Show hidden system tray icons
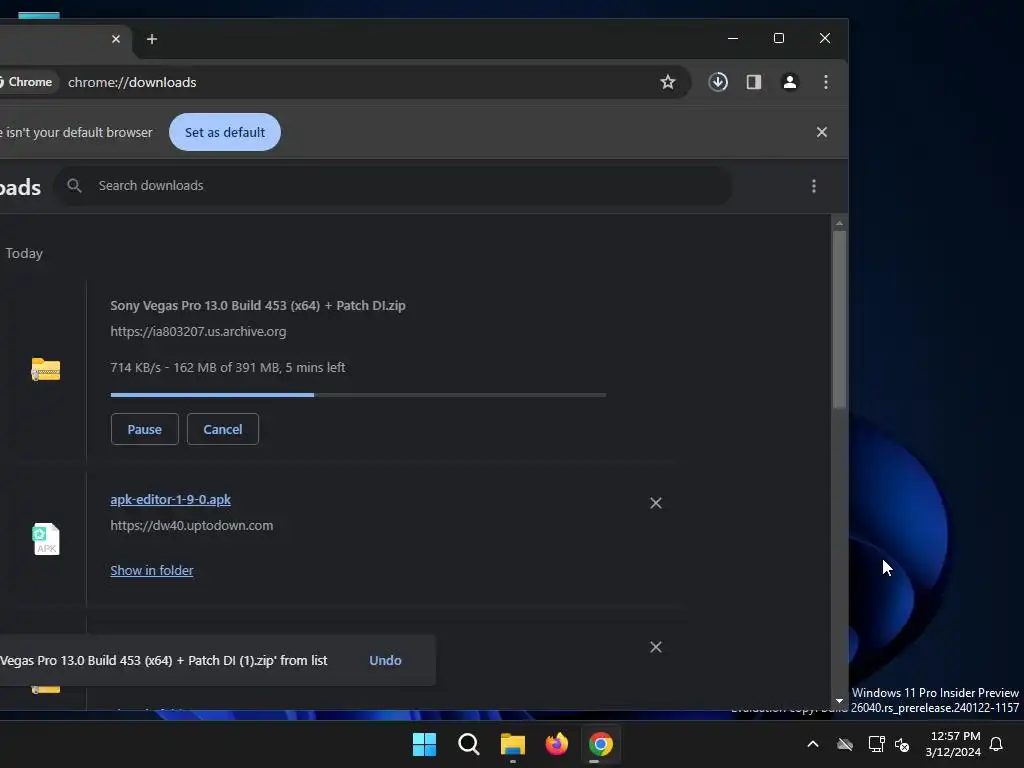The height and width of the screenshot is (768, 1024). click(813, 744)
